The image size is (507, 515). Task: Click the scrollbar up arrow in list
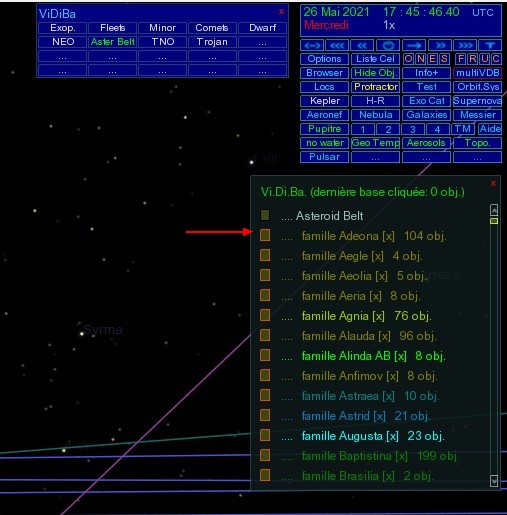pyautogui.click(x=494, y=210)
